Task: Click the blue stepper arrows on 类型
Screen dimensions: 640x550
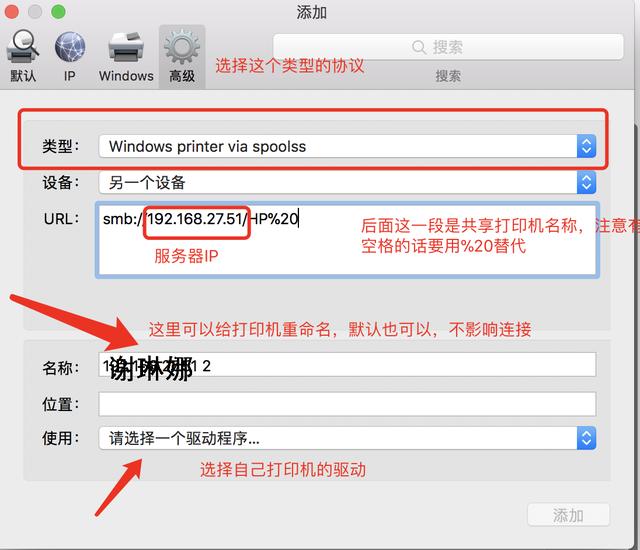Action: pos(587,146)
